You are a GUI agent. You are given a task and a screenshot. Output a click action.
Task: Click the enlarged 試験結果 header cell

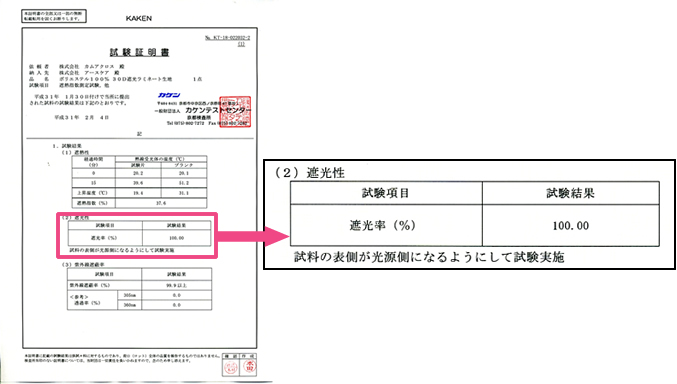tap(571, 193)
